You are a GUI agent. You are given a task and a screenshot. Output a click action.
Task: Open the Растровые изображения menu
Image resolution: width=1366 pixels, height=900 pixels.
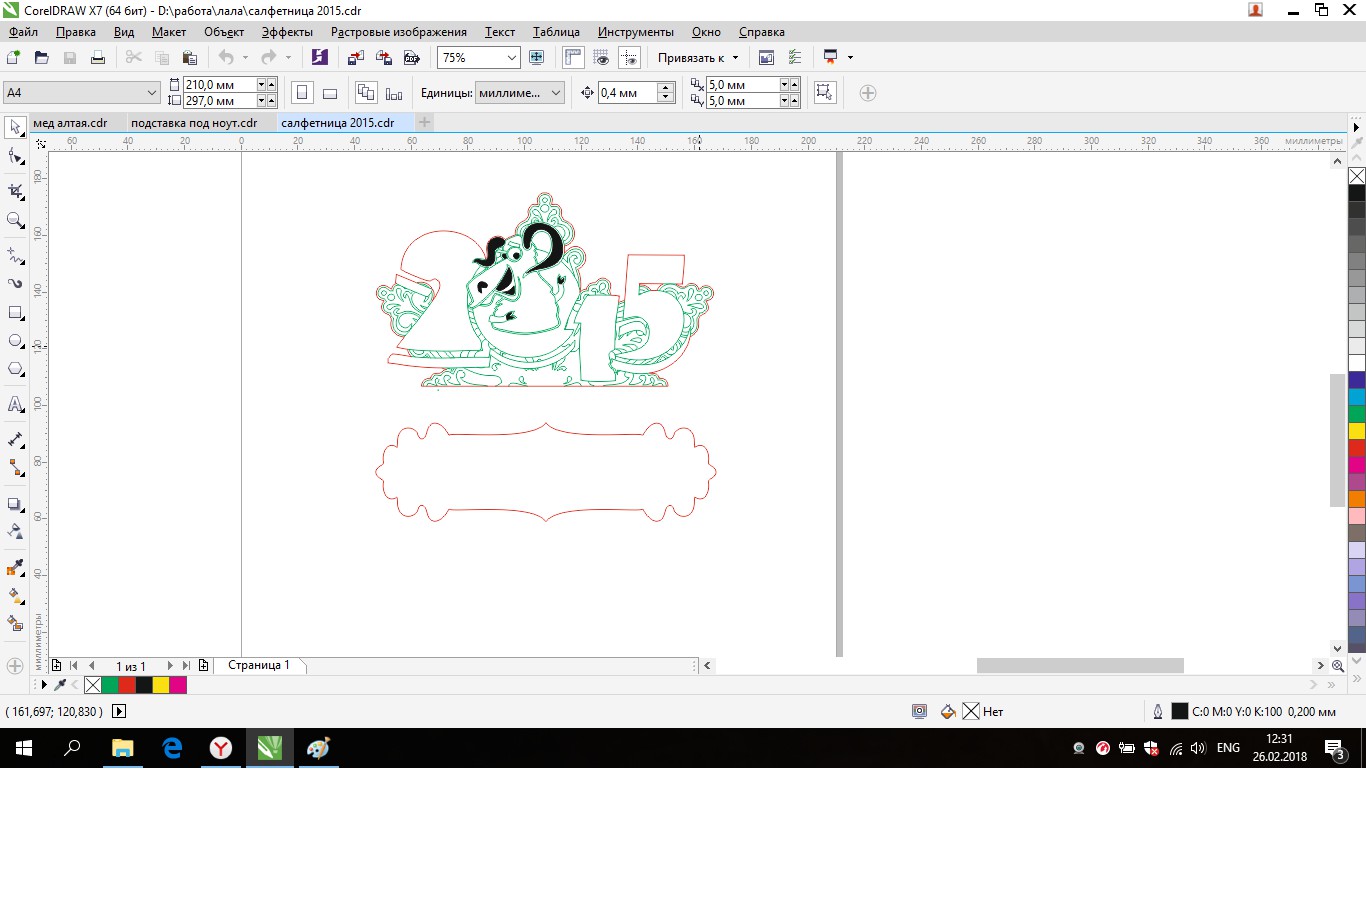pos(399,32)
